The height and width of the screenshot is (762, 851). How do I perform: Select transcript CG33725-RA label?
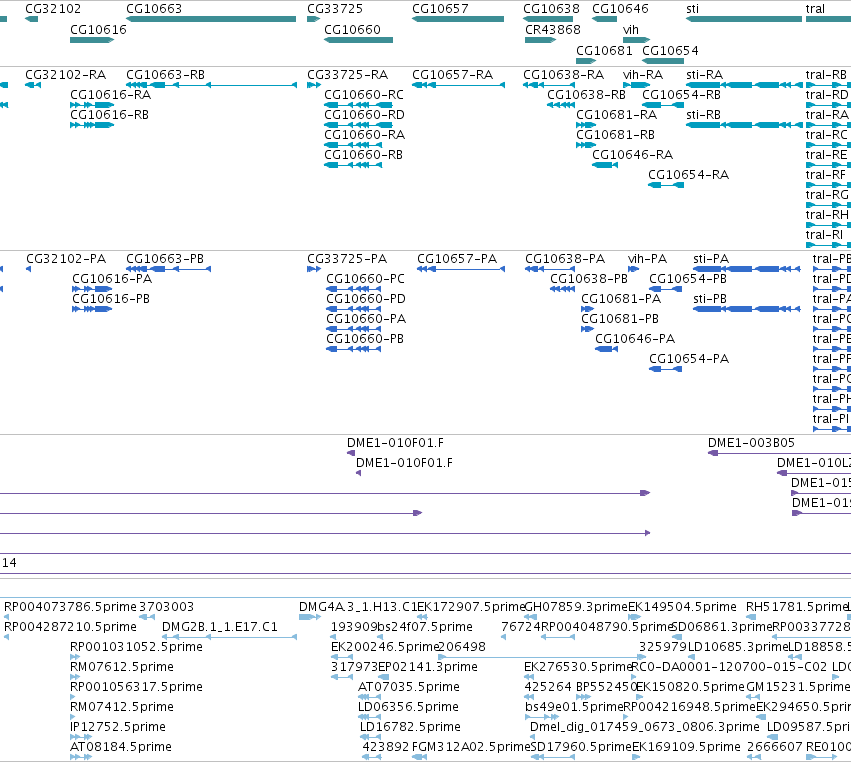pyautogui.click(x=347, y=75)
